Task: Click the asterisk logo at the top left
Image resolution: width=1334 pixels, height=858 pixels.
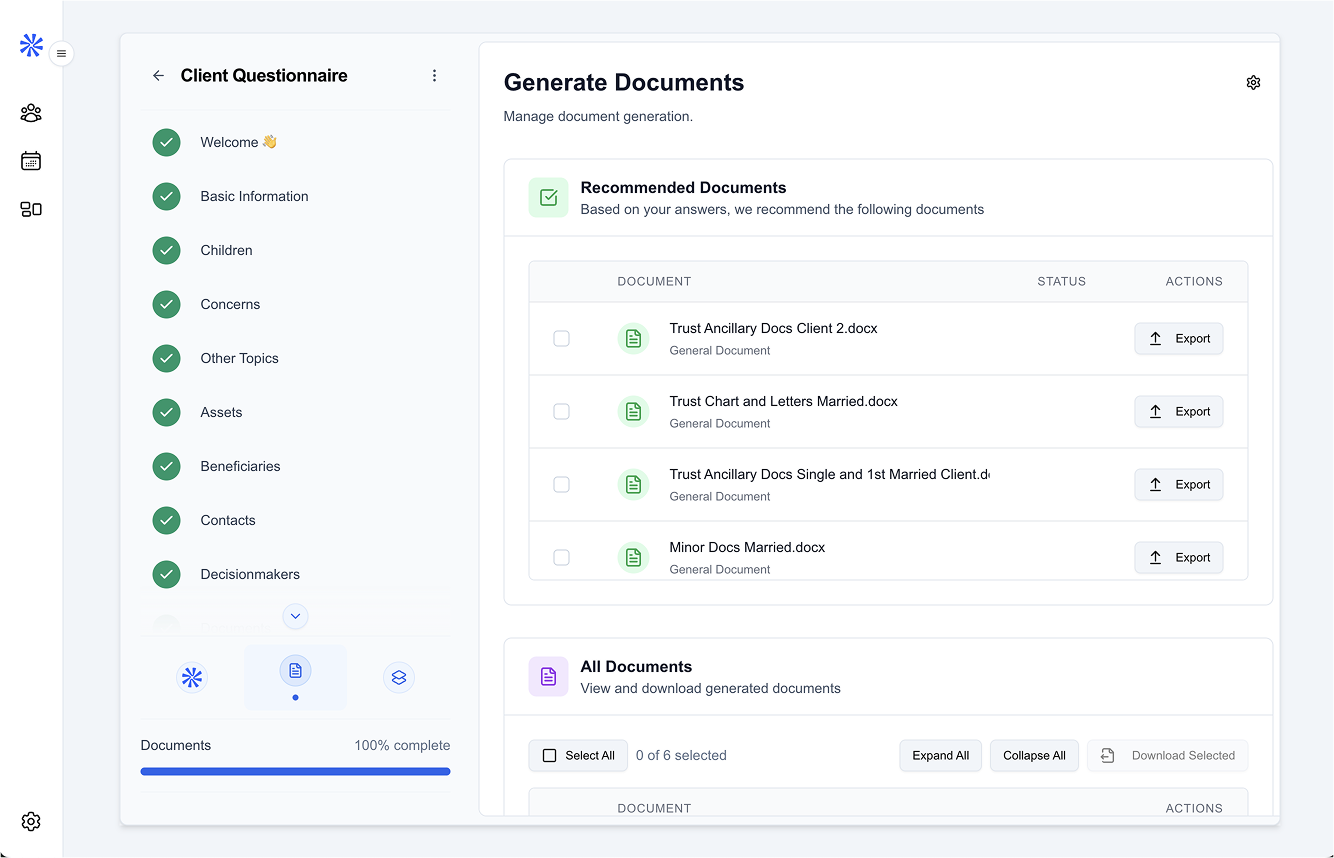Action: tap(30, 45)
